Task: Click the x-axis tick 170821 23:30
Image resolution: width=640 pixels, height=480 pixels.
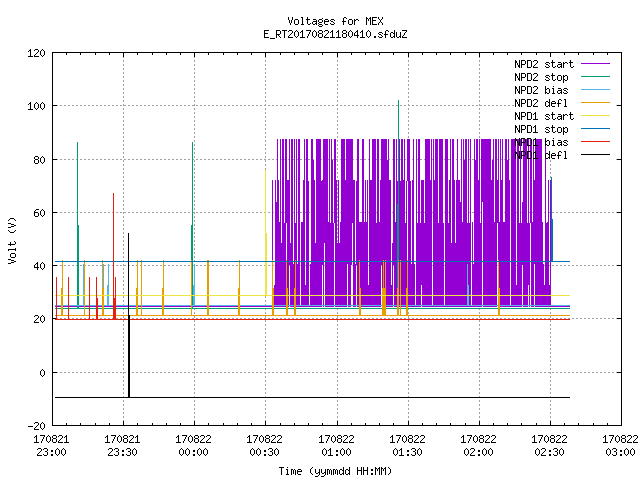Action: [122, 446]
